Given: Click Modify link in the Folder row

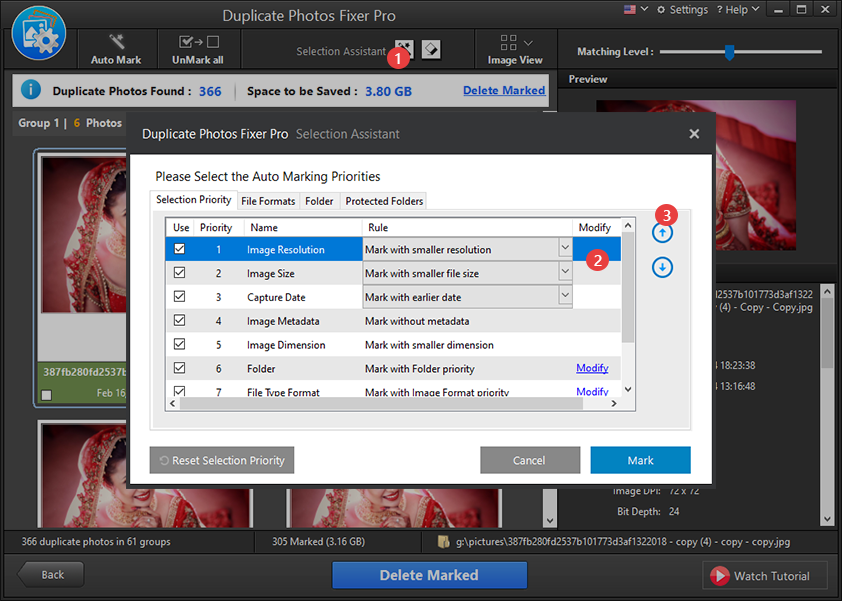Looking at the screenshot, I should point(592,368).
